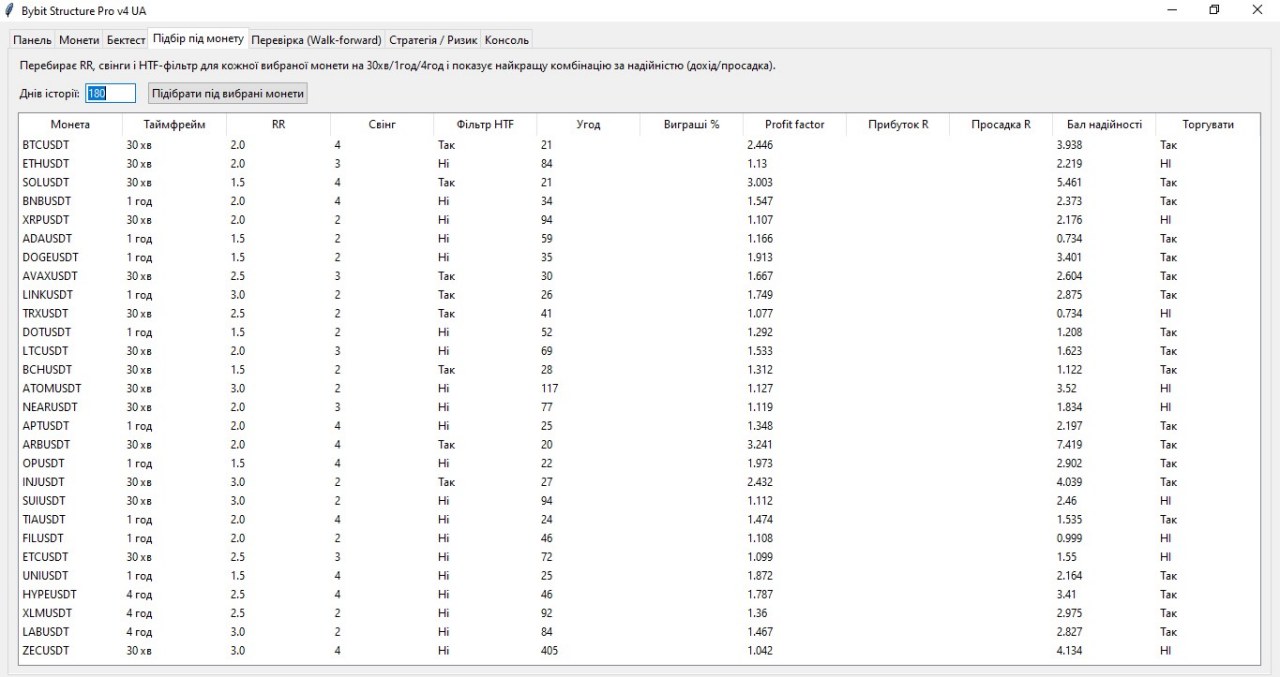Sort by the Монета column header
This screenshot has height=677, width=1280.
coord(70,125)
